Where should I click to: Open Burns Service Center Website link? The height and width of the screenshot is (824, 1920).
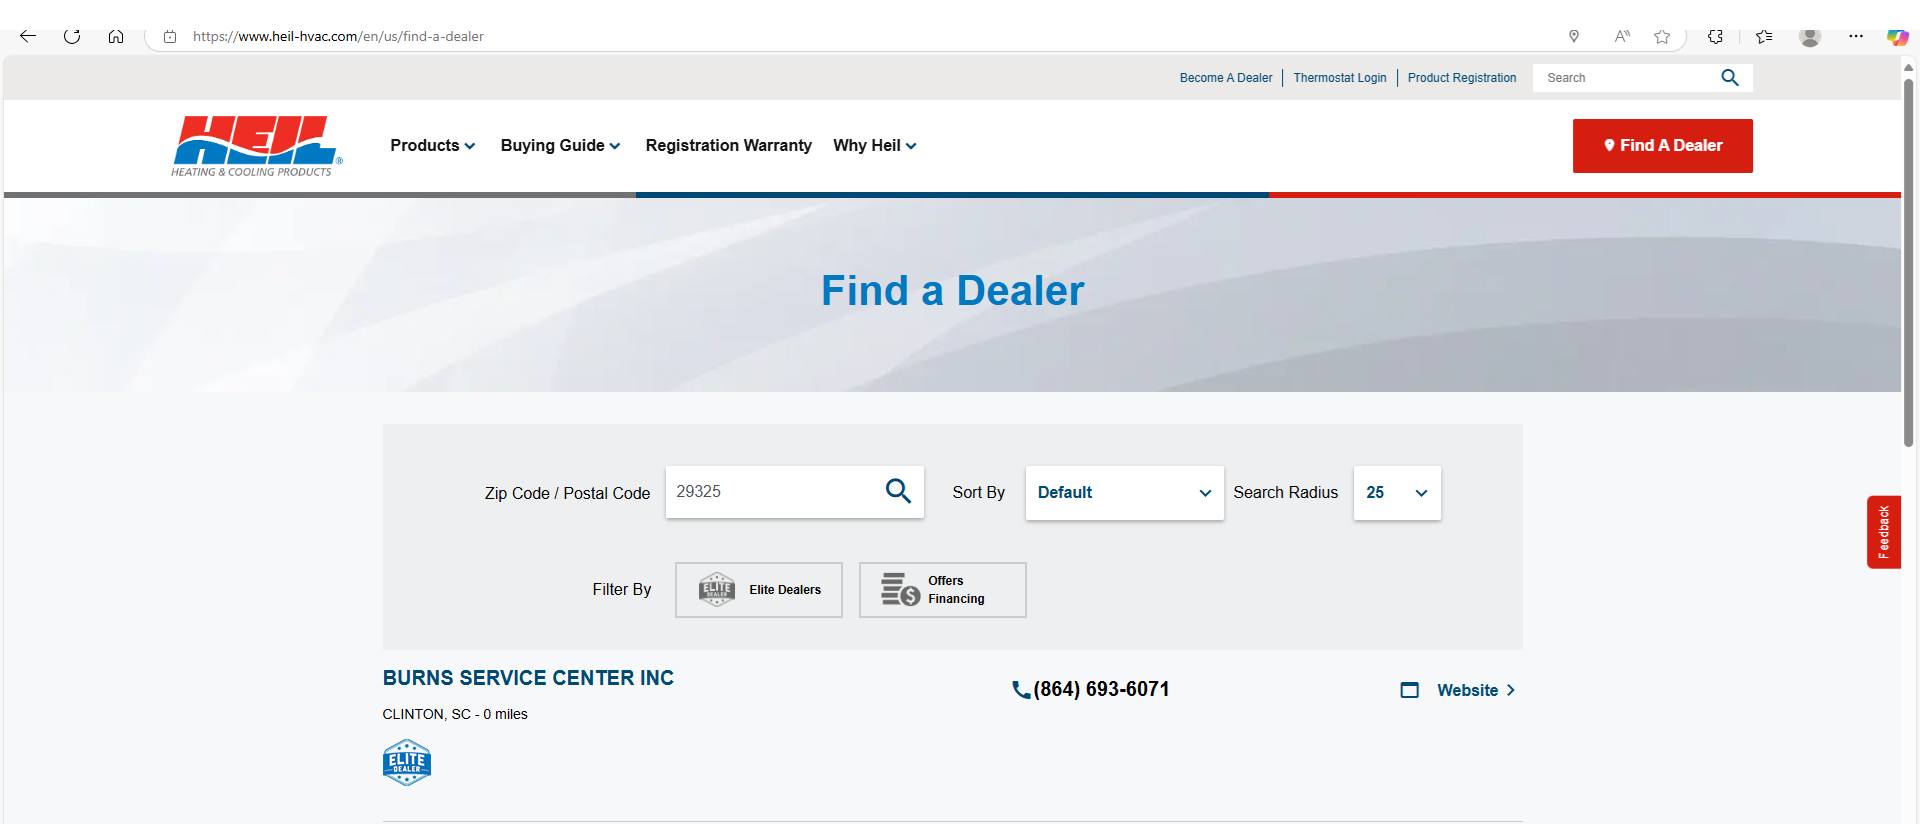click(x=1476, y=690)
